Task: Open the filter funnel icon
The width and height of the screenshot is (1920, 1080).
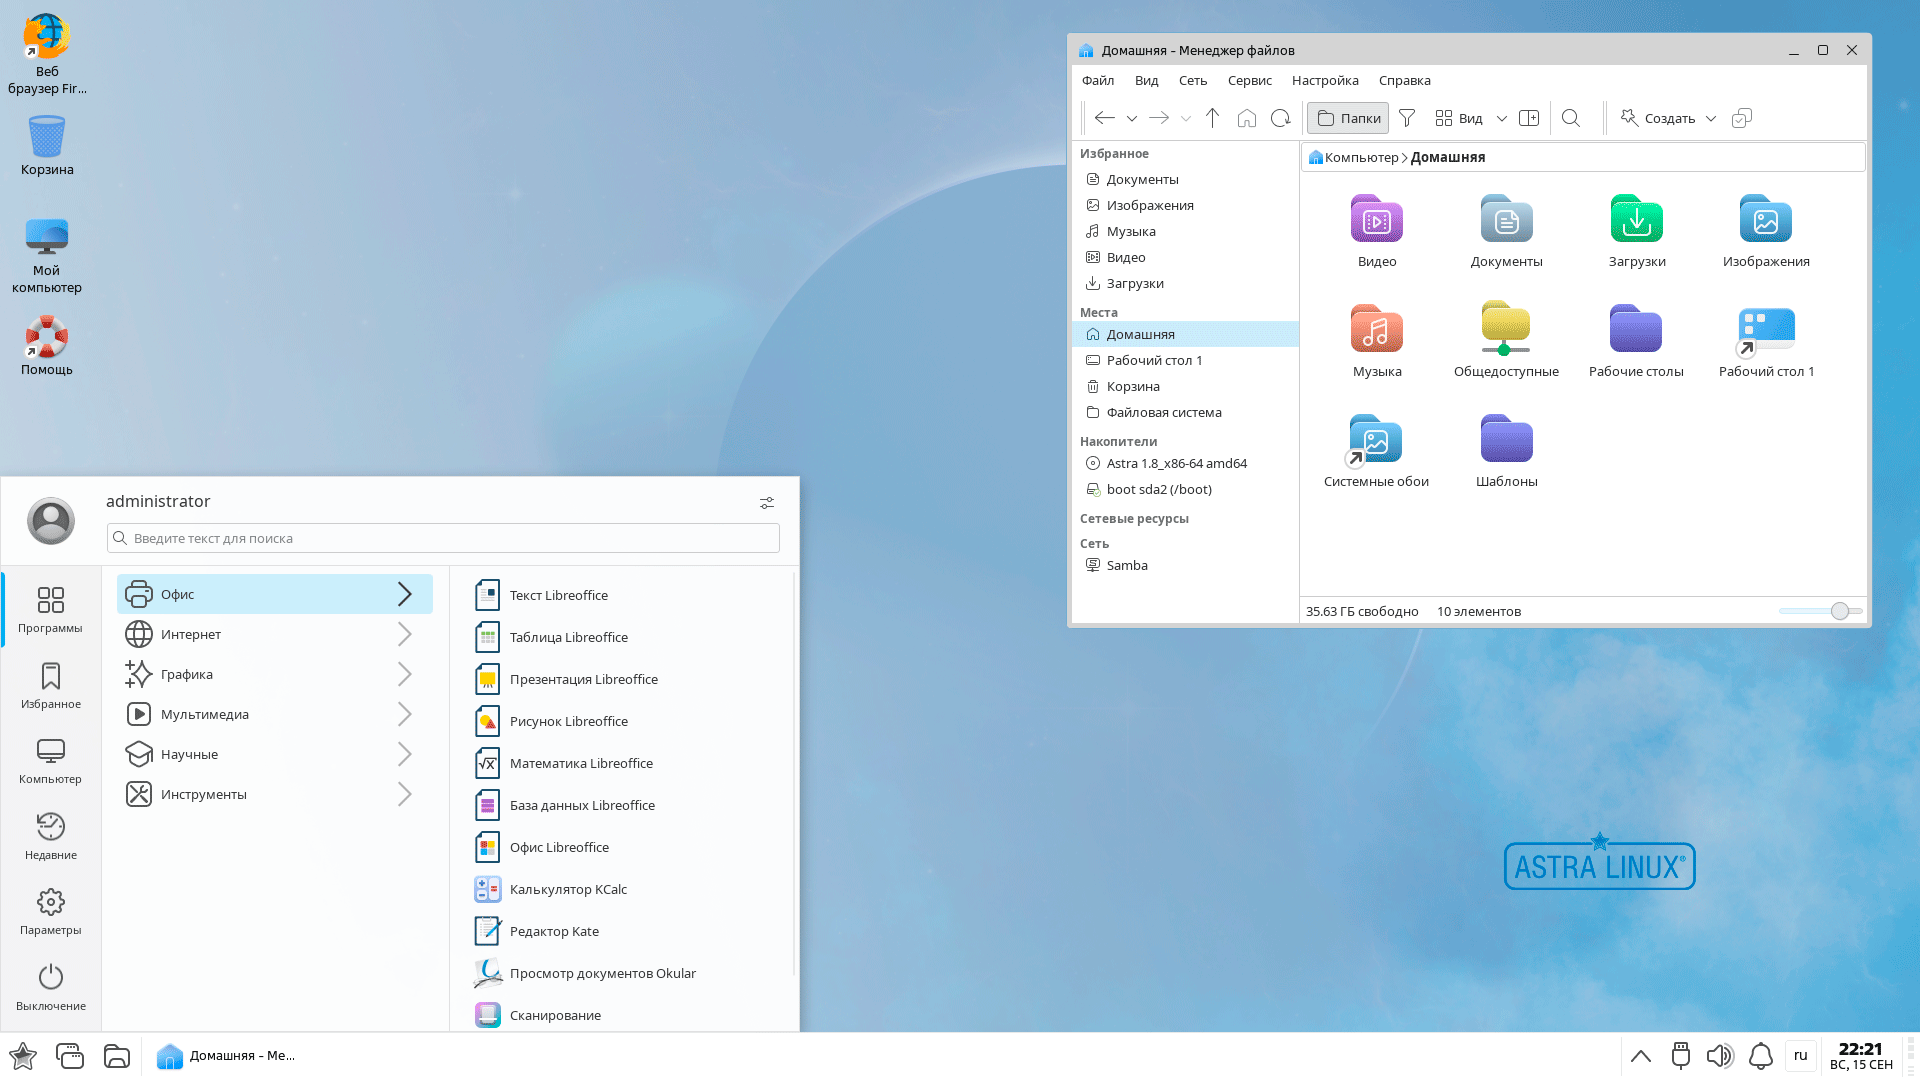Action: tap(1407, 118)
